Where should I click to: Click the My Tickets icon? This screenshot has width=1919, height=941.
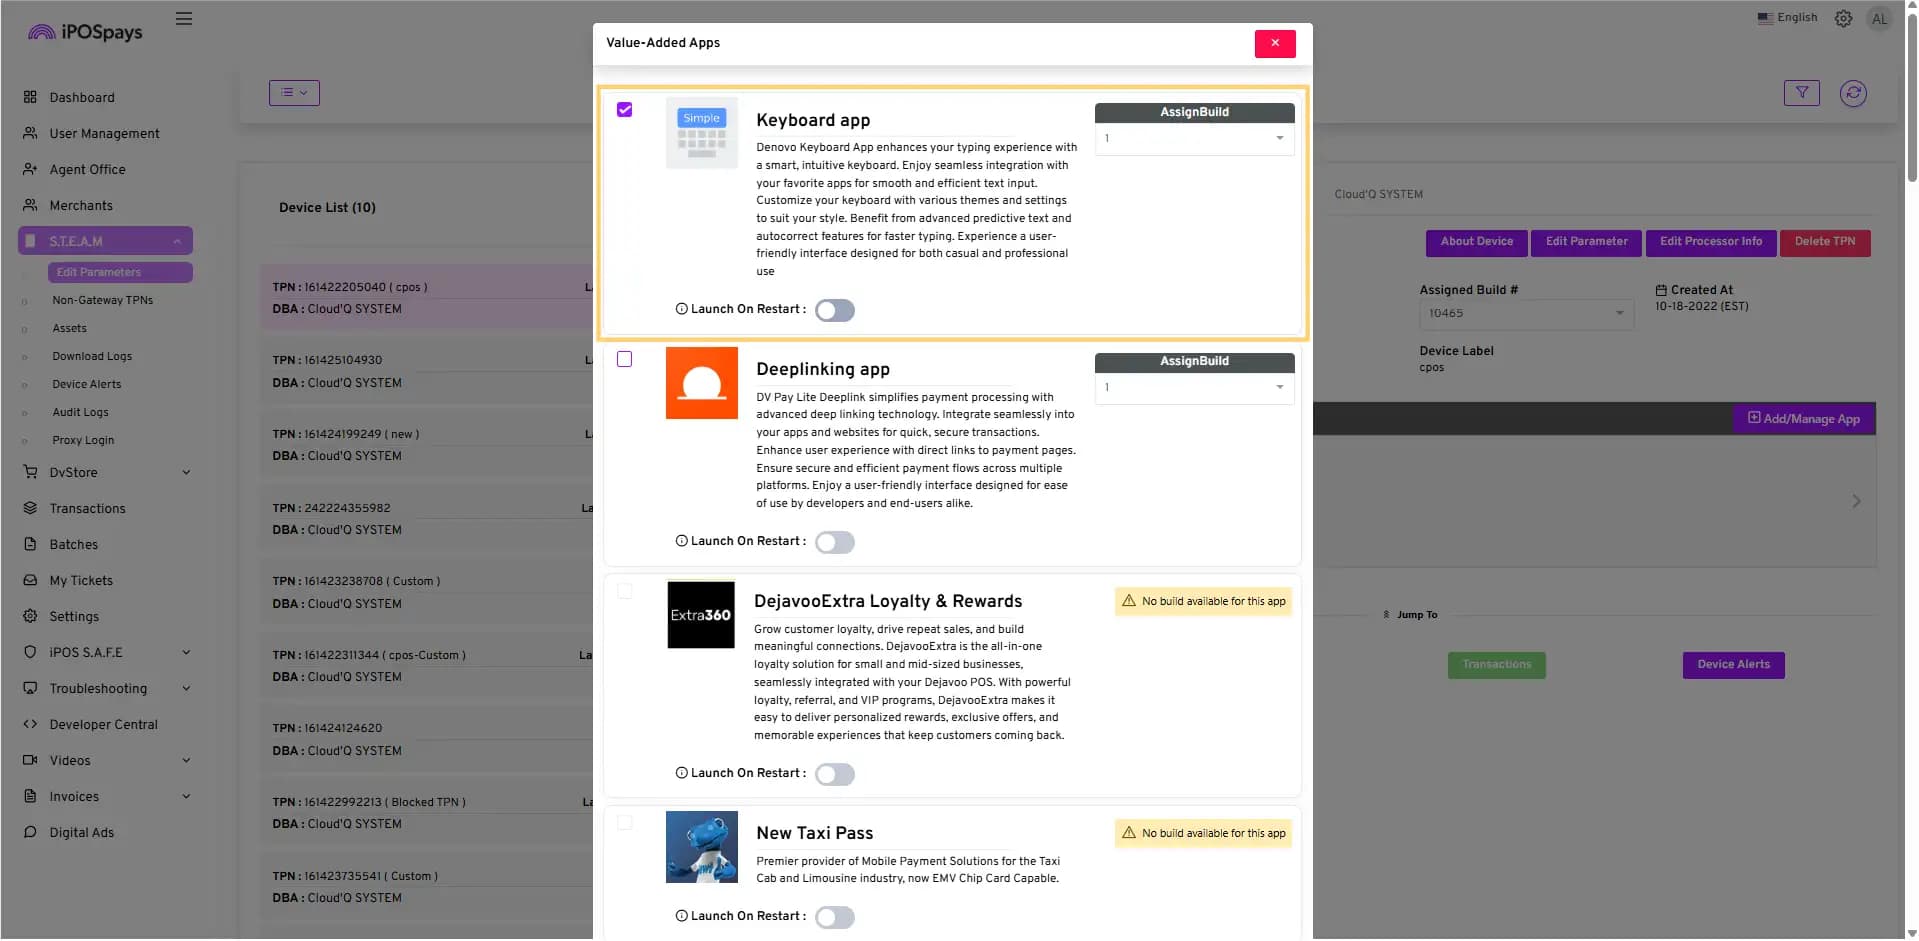pyautogui.click(x=30, y=580)
